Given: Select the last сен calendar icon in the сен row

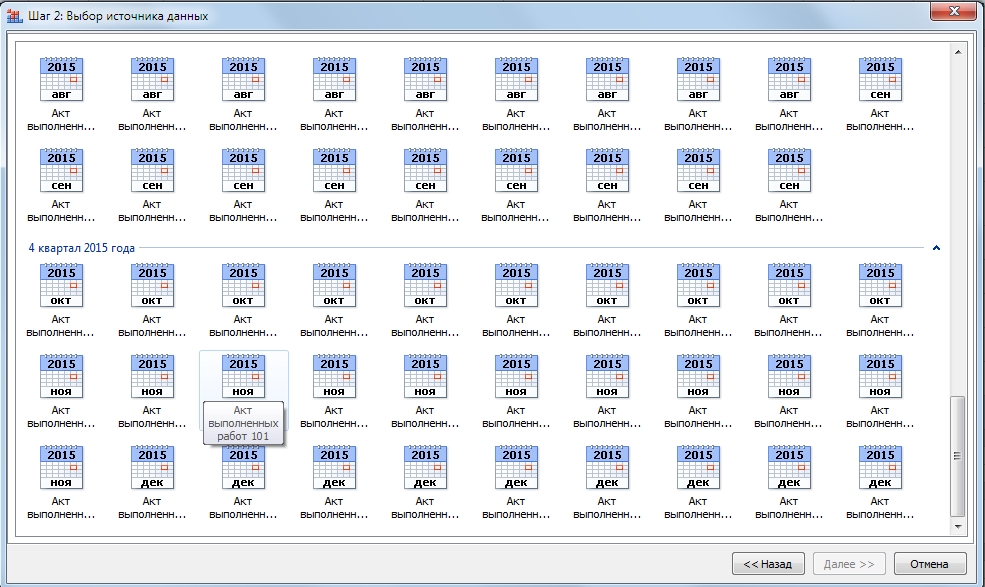Looking at the screenshot, I should coord(789,170).
